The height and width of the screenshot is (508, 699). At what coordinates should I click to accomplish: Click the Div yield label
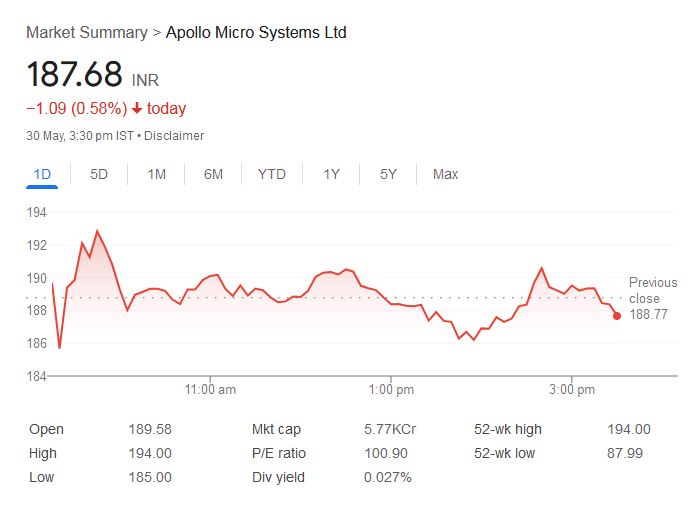click(278, 477)
